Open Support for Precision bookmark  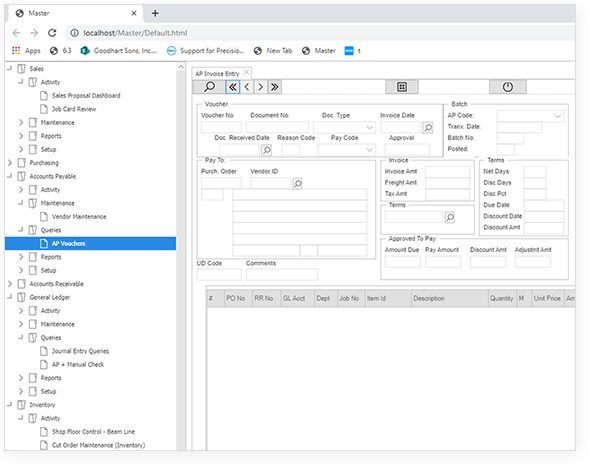pos(205,51)
